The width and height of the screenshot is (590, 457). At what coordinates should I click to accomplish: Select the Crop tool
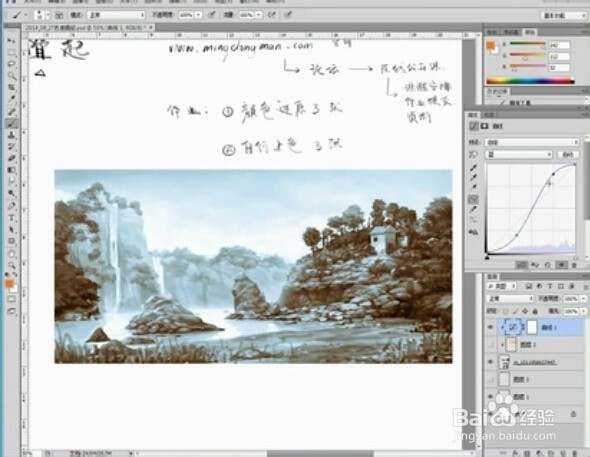tap(12, 88)
